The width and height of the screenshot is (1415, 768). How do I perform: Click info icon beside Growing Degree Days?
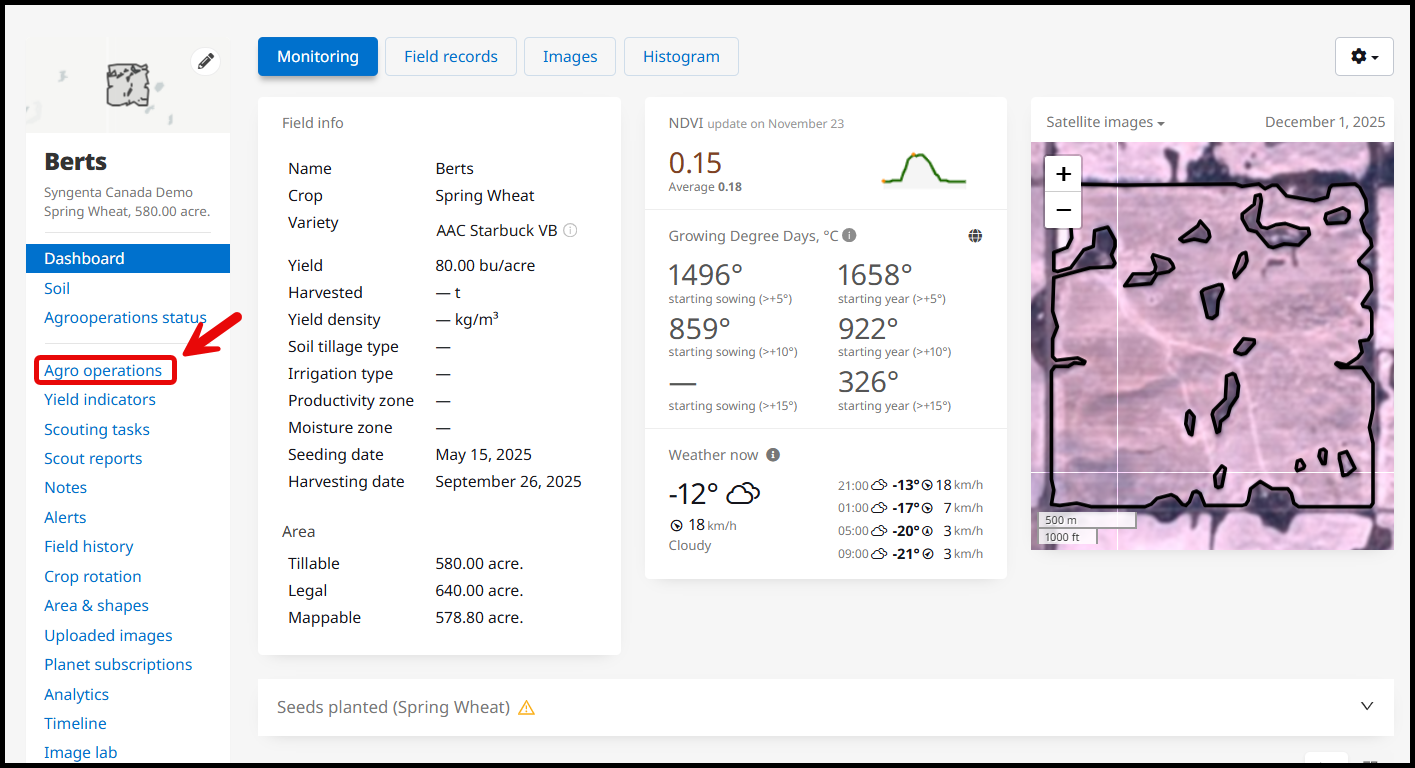pos(849,236)
